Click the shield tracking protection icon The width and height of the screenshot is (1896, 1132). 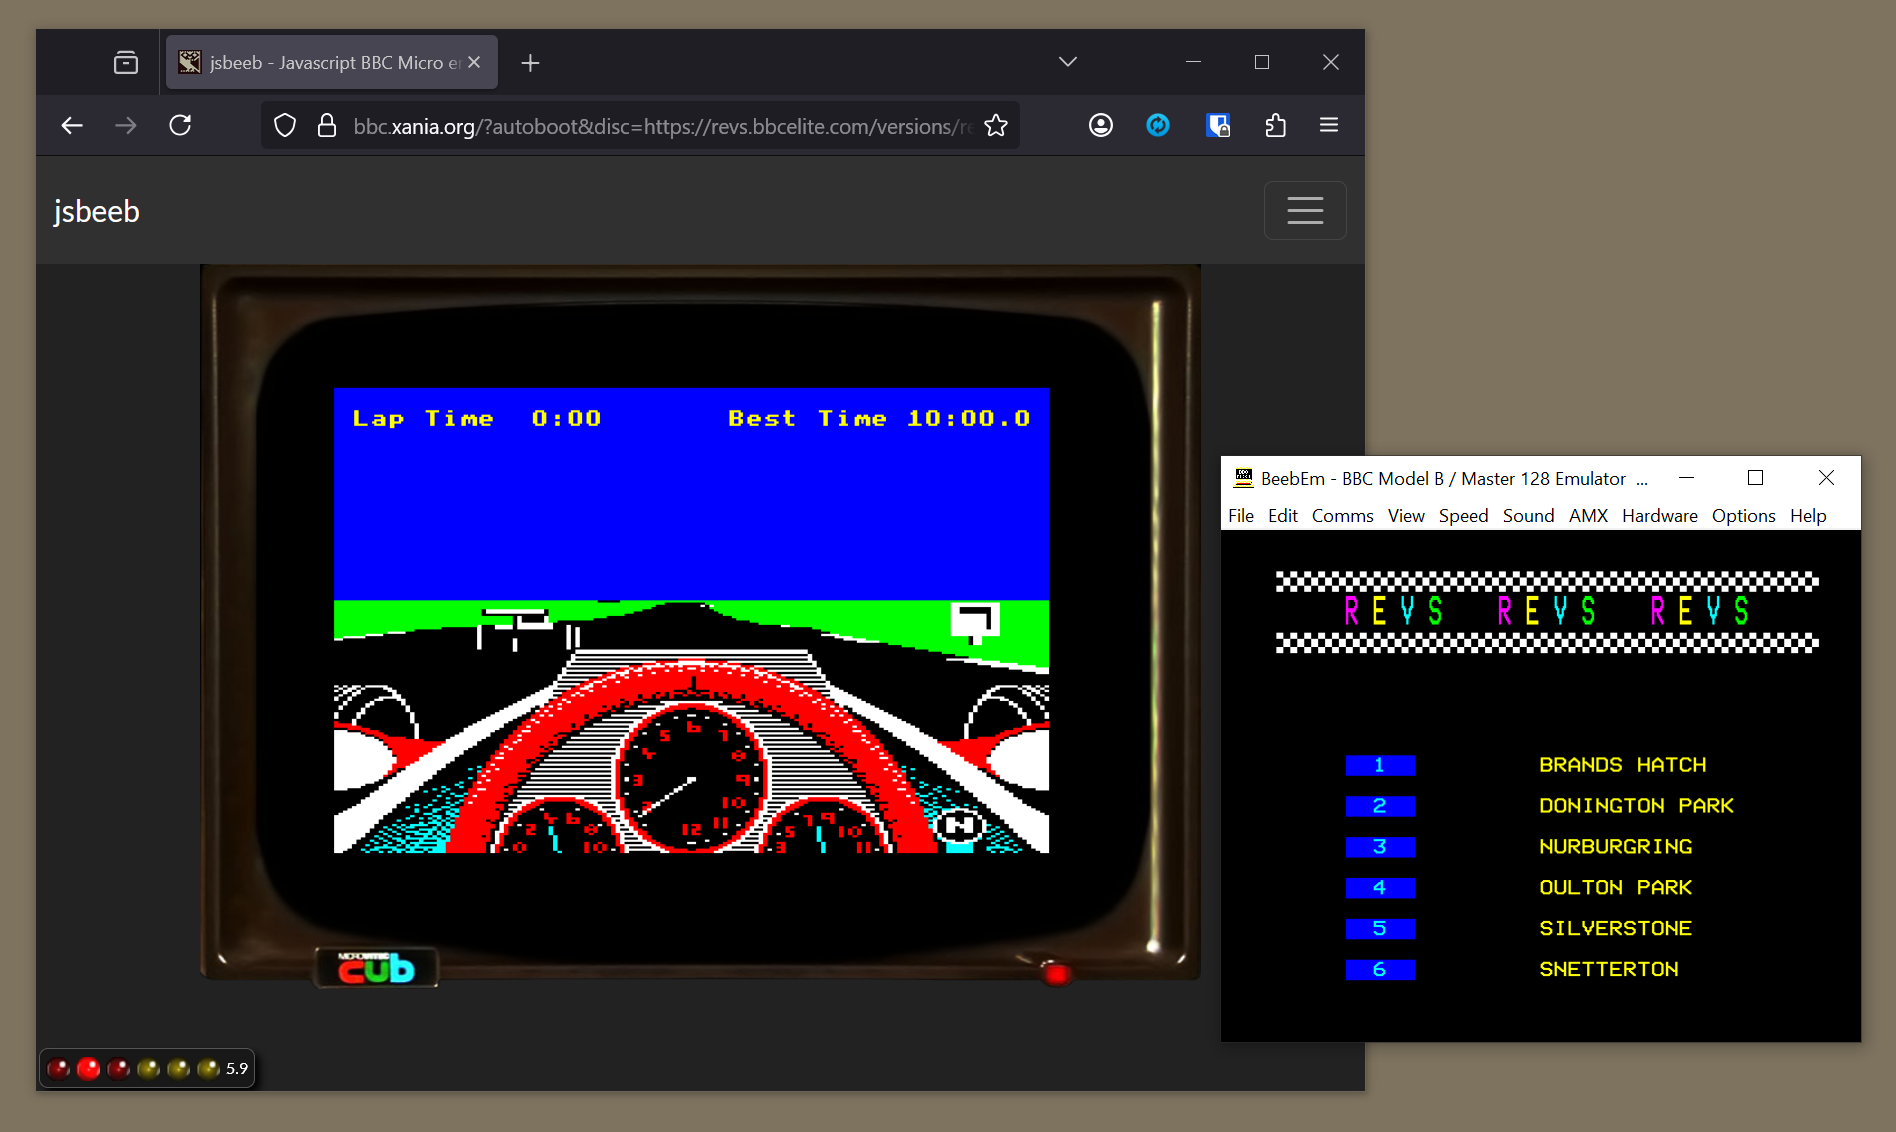(x=285, y=126)
